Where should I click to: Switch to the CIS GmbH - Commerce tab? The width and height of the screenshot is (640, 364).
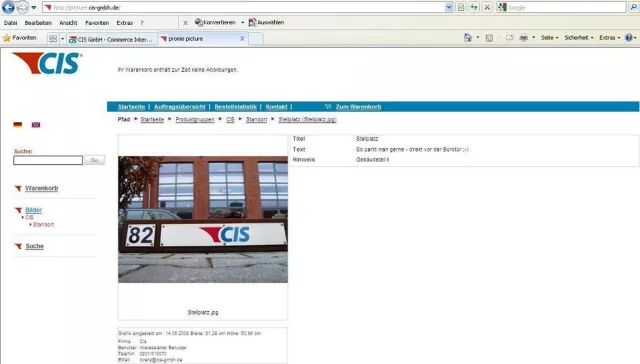pos(112,39)
